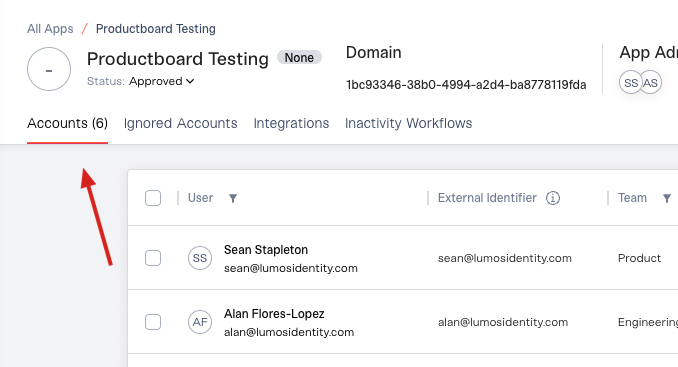Go to All Apps breadcrumb link

point(50,29)
